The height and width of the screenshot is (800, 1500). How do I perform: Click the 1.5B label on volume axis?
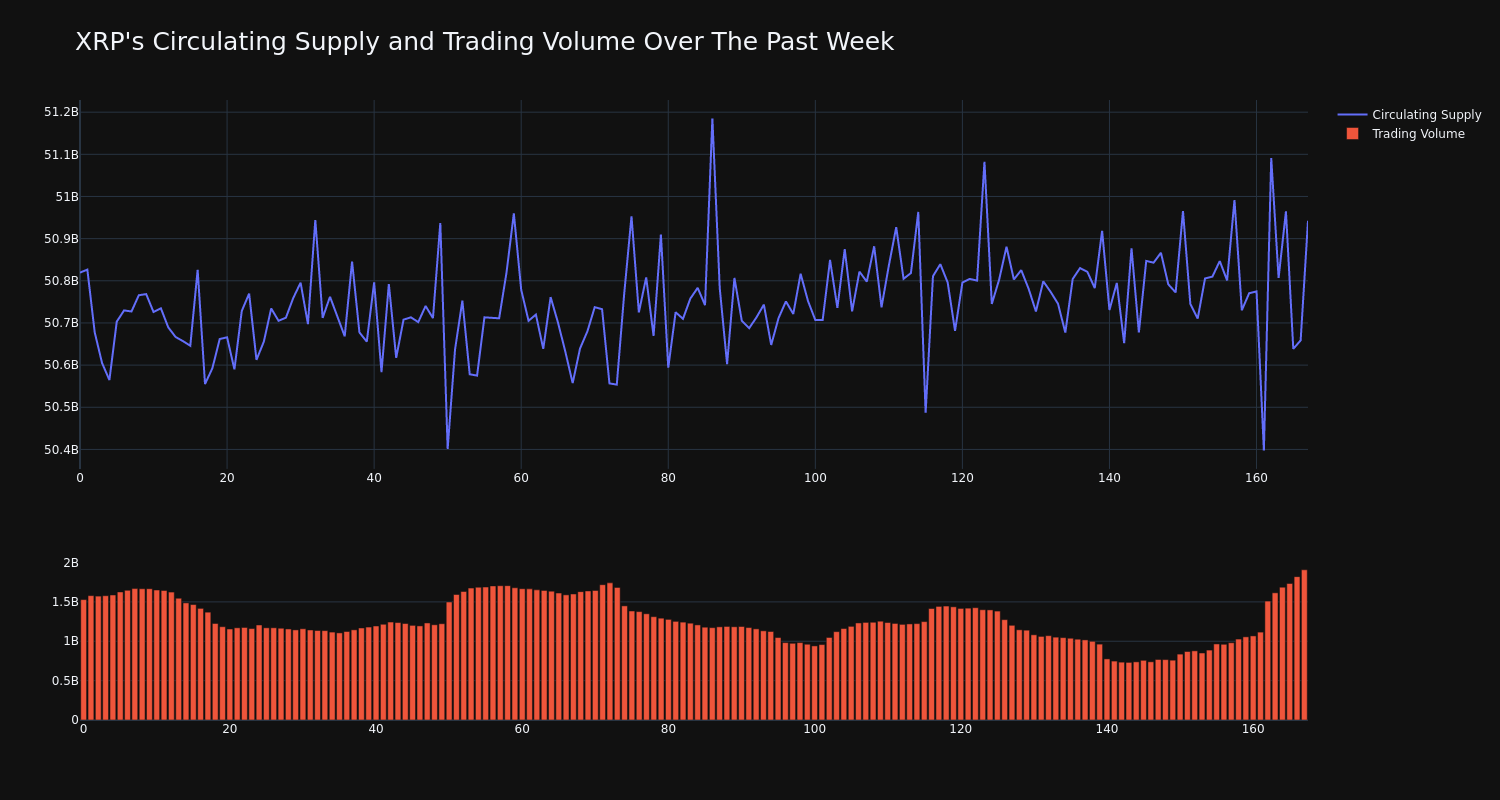pyautogui.click(x=65, y=602)
